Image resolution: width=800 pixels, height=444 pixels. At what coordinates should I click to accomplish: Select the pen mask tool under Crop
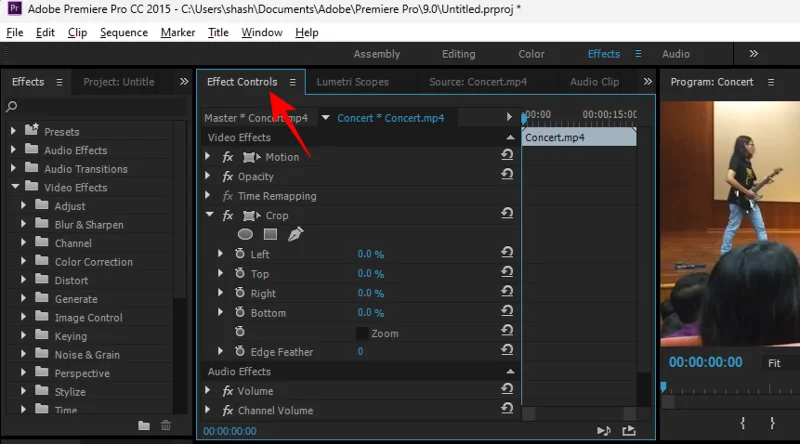295,234
